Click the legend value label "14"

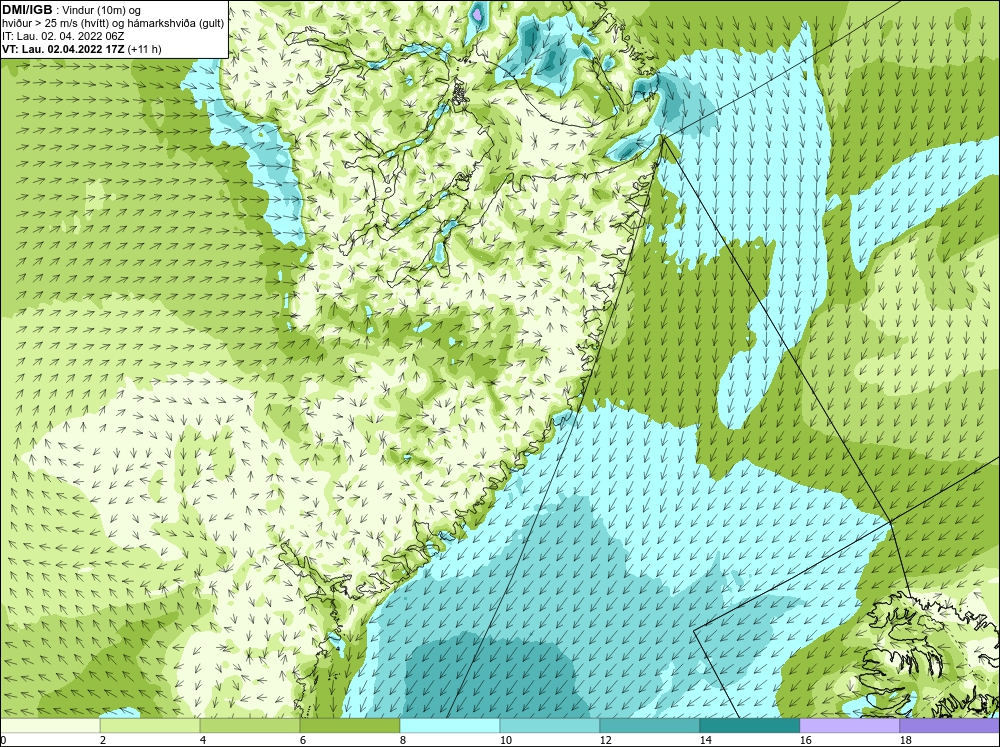706,740
